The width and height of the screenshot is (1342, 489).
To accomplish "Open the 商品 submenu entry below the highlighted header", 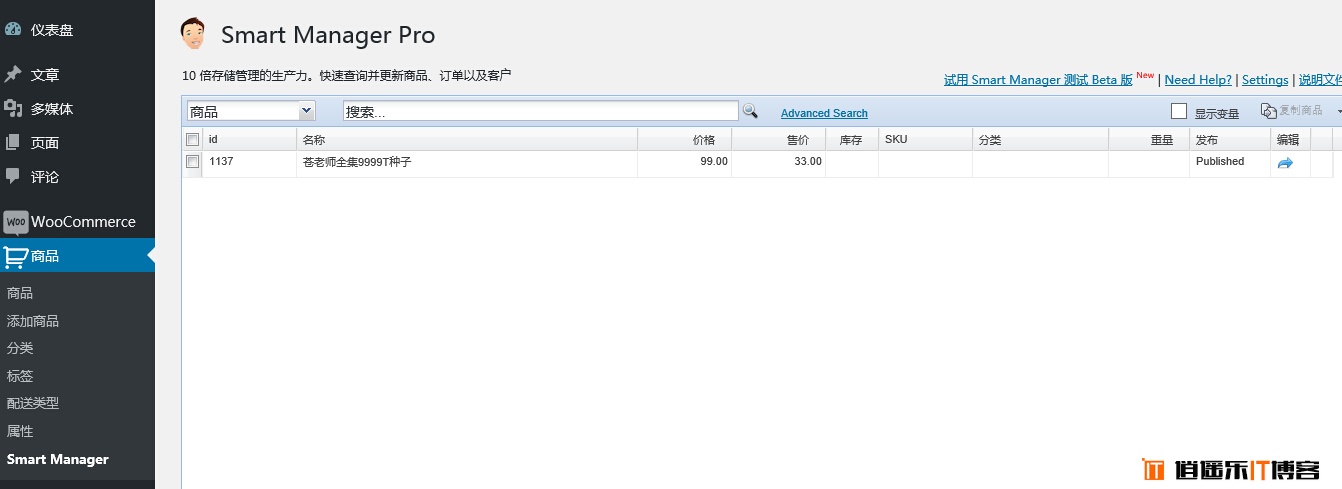I will 20,293.
